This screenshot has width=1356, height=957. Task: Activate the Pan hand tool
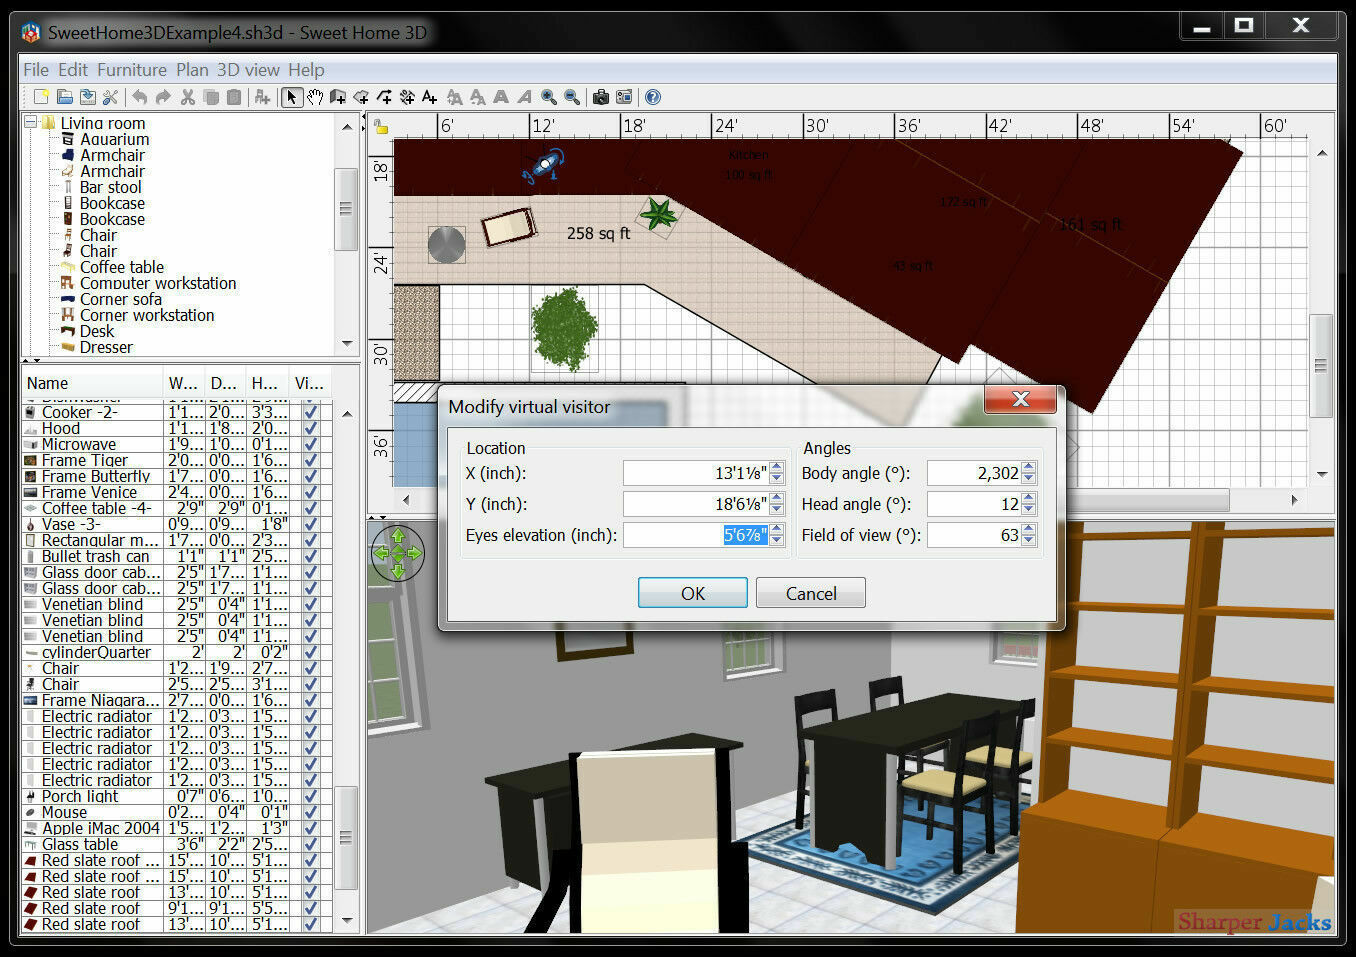315,97
